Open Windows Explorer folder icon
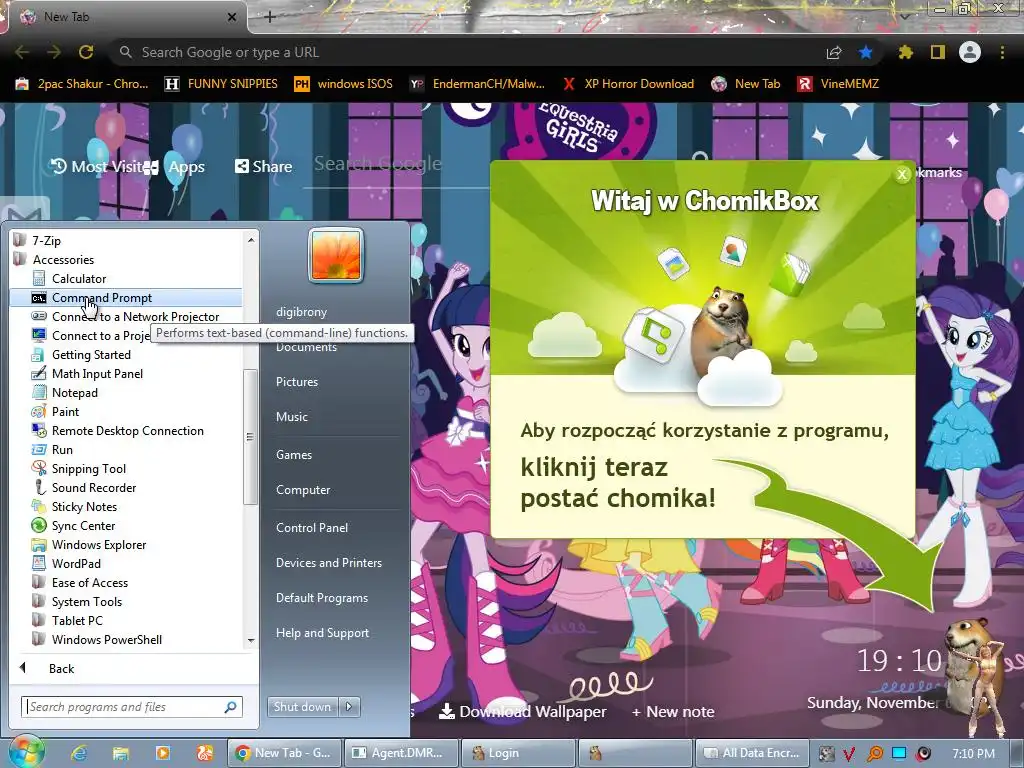This screenshot has width=1024, height=768. tap(39, 545)
